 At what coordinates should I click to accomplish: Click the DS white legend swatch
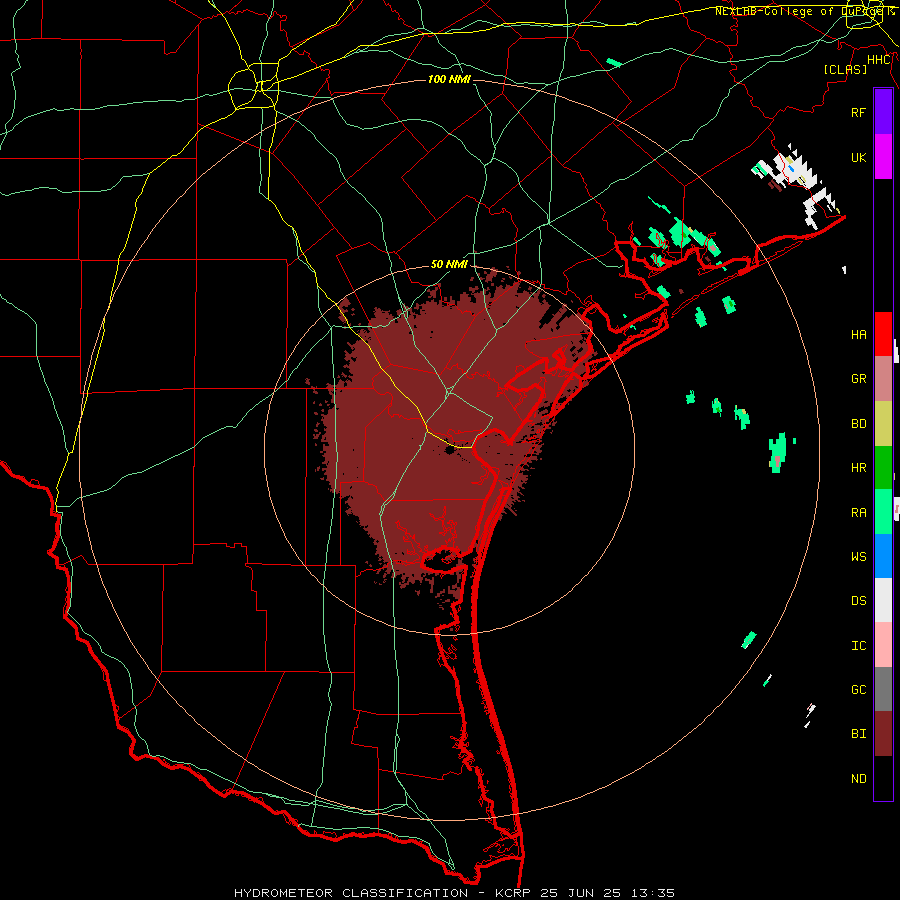(x=883, y=600)
